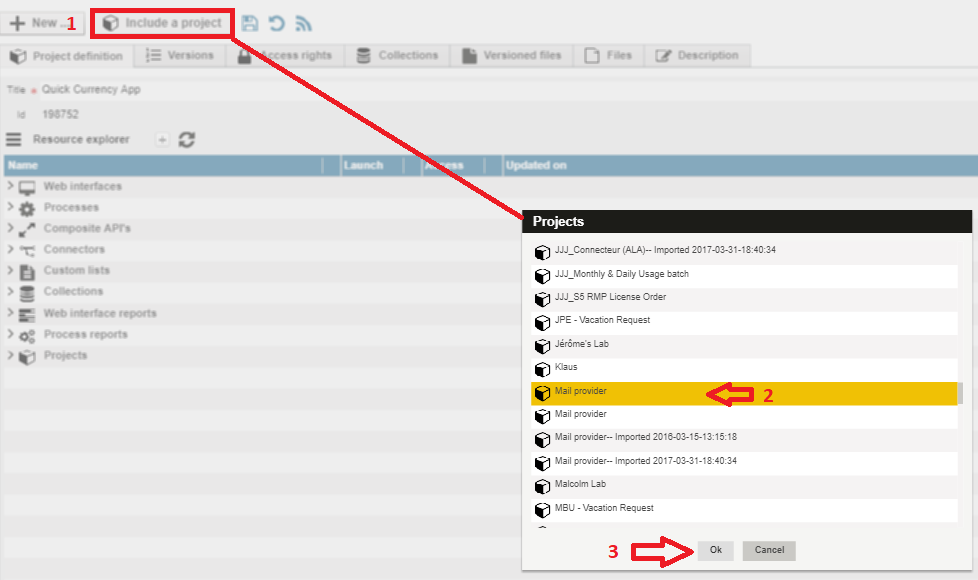Expand the Projects node in Resource explorer
The width and height of the screenshot is (978, 580).
point(10,354)
